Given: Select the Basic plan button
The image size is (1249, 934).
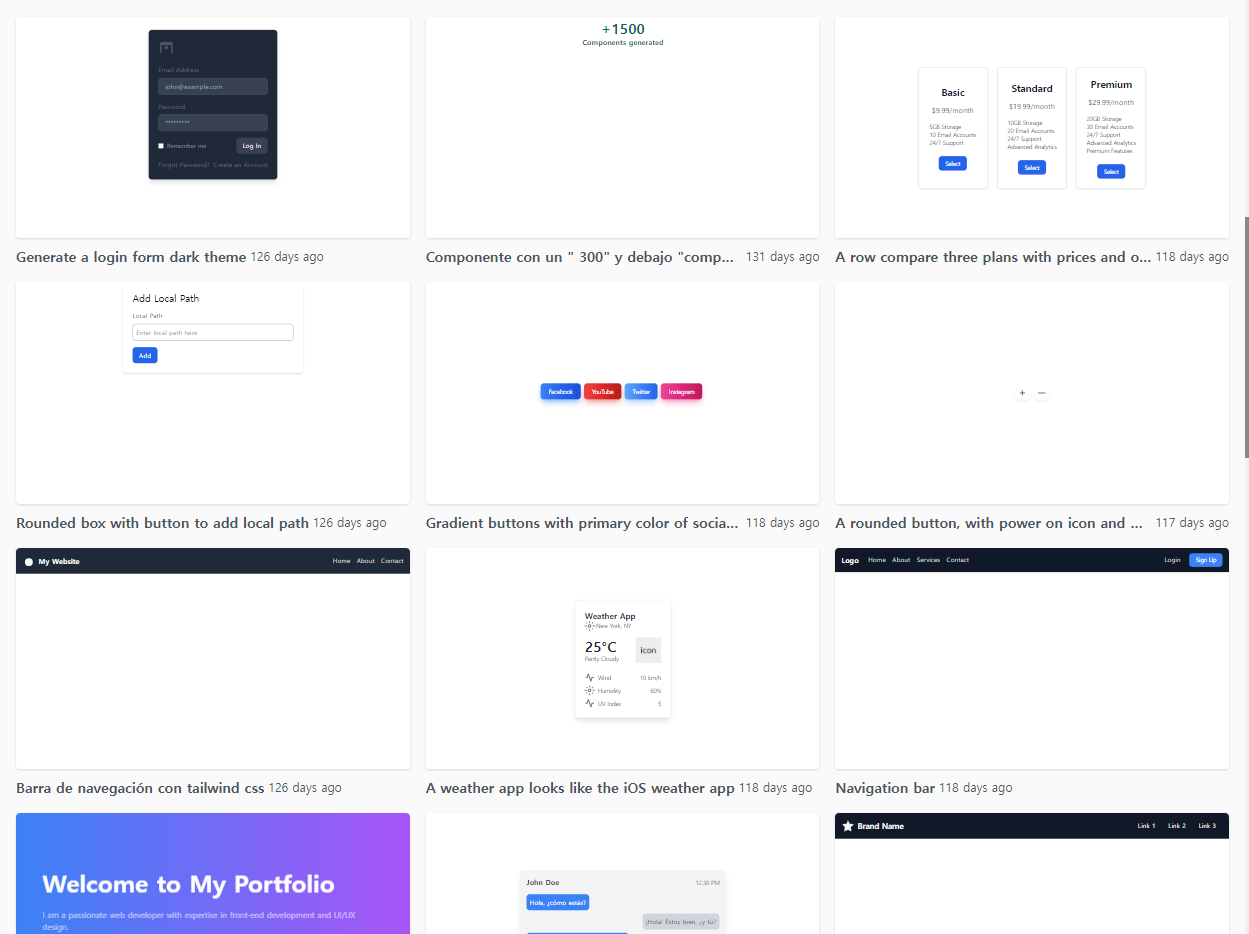Looking at the screenshot, I should tap(953, 164).
